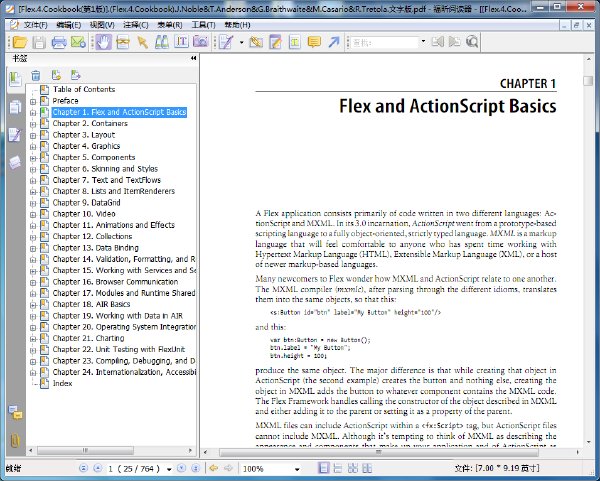
Task: Open the 视图(V) menu
Action: tap(102, 25)
